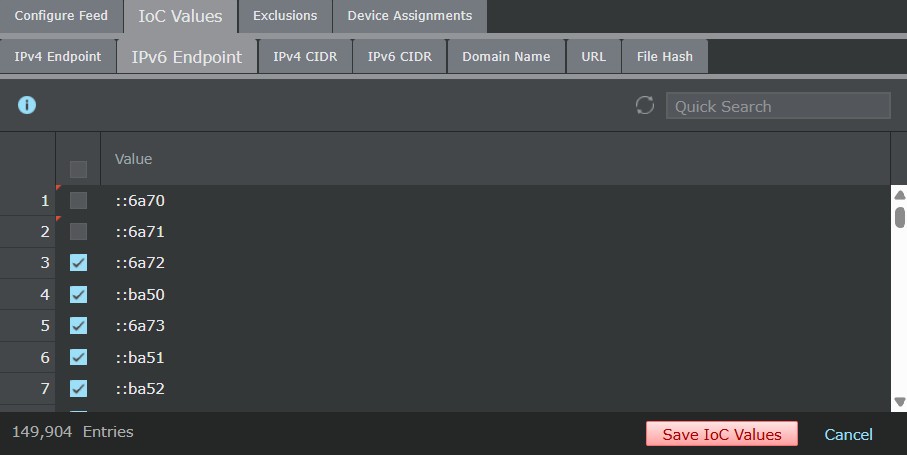Click the scrollbar down arrow

(899, 402)
